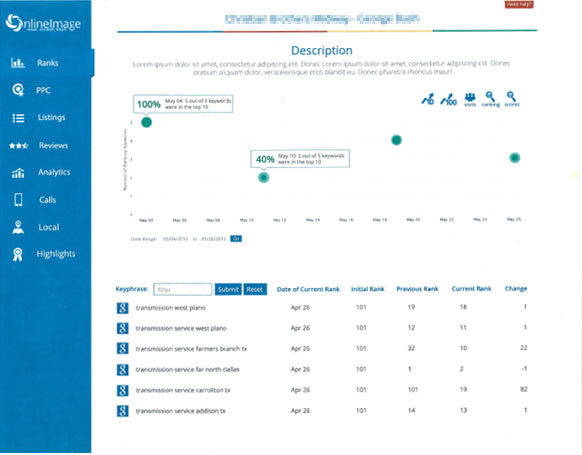Click the OnlineImage logo
582x455 pixels.
(x=43, y=23)
